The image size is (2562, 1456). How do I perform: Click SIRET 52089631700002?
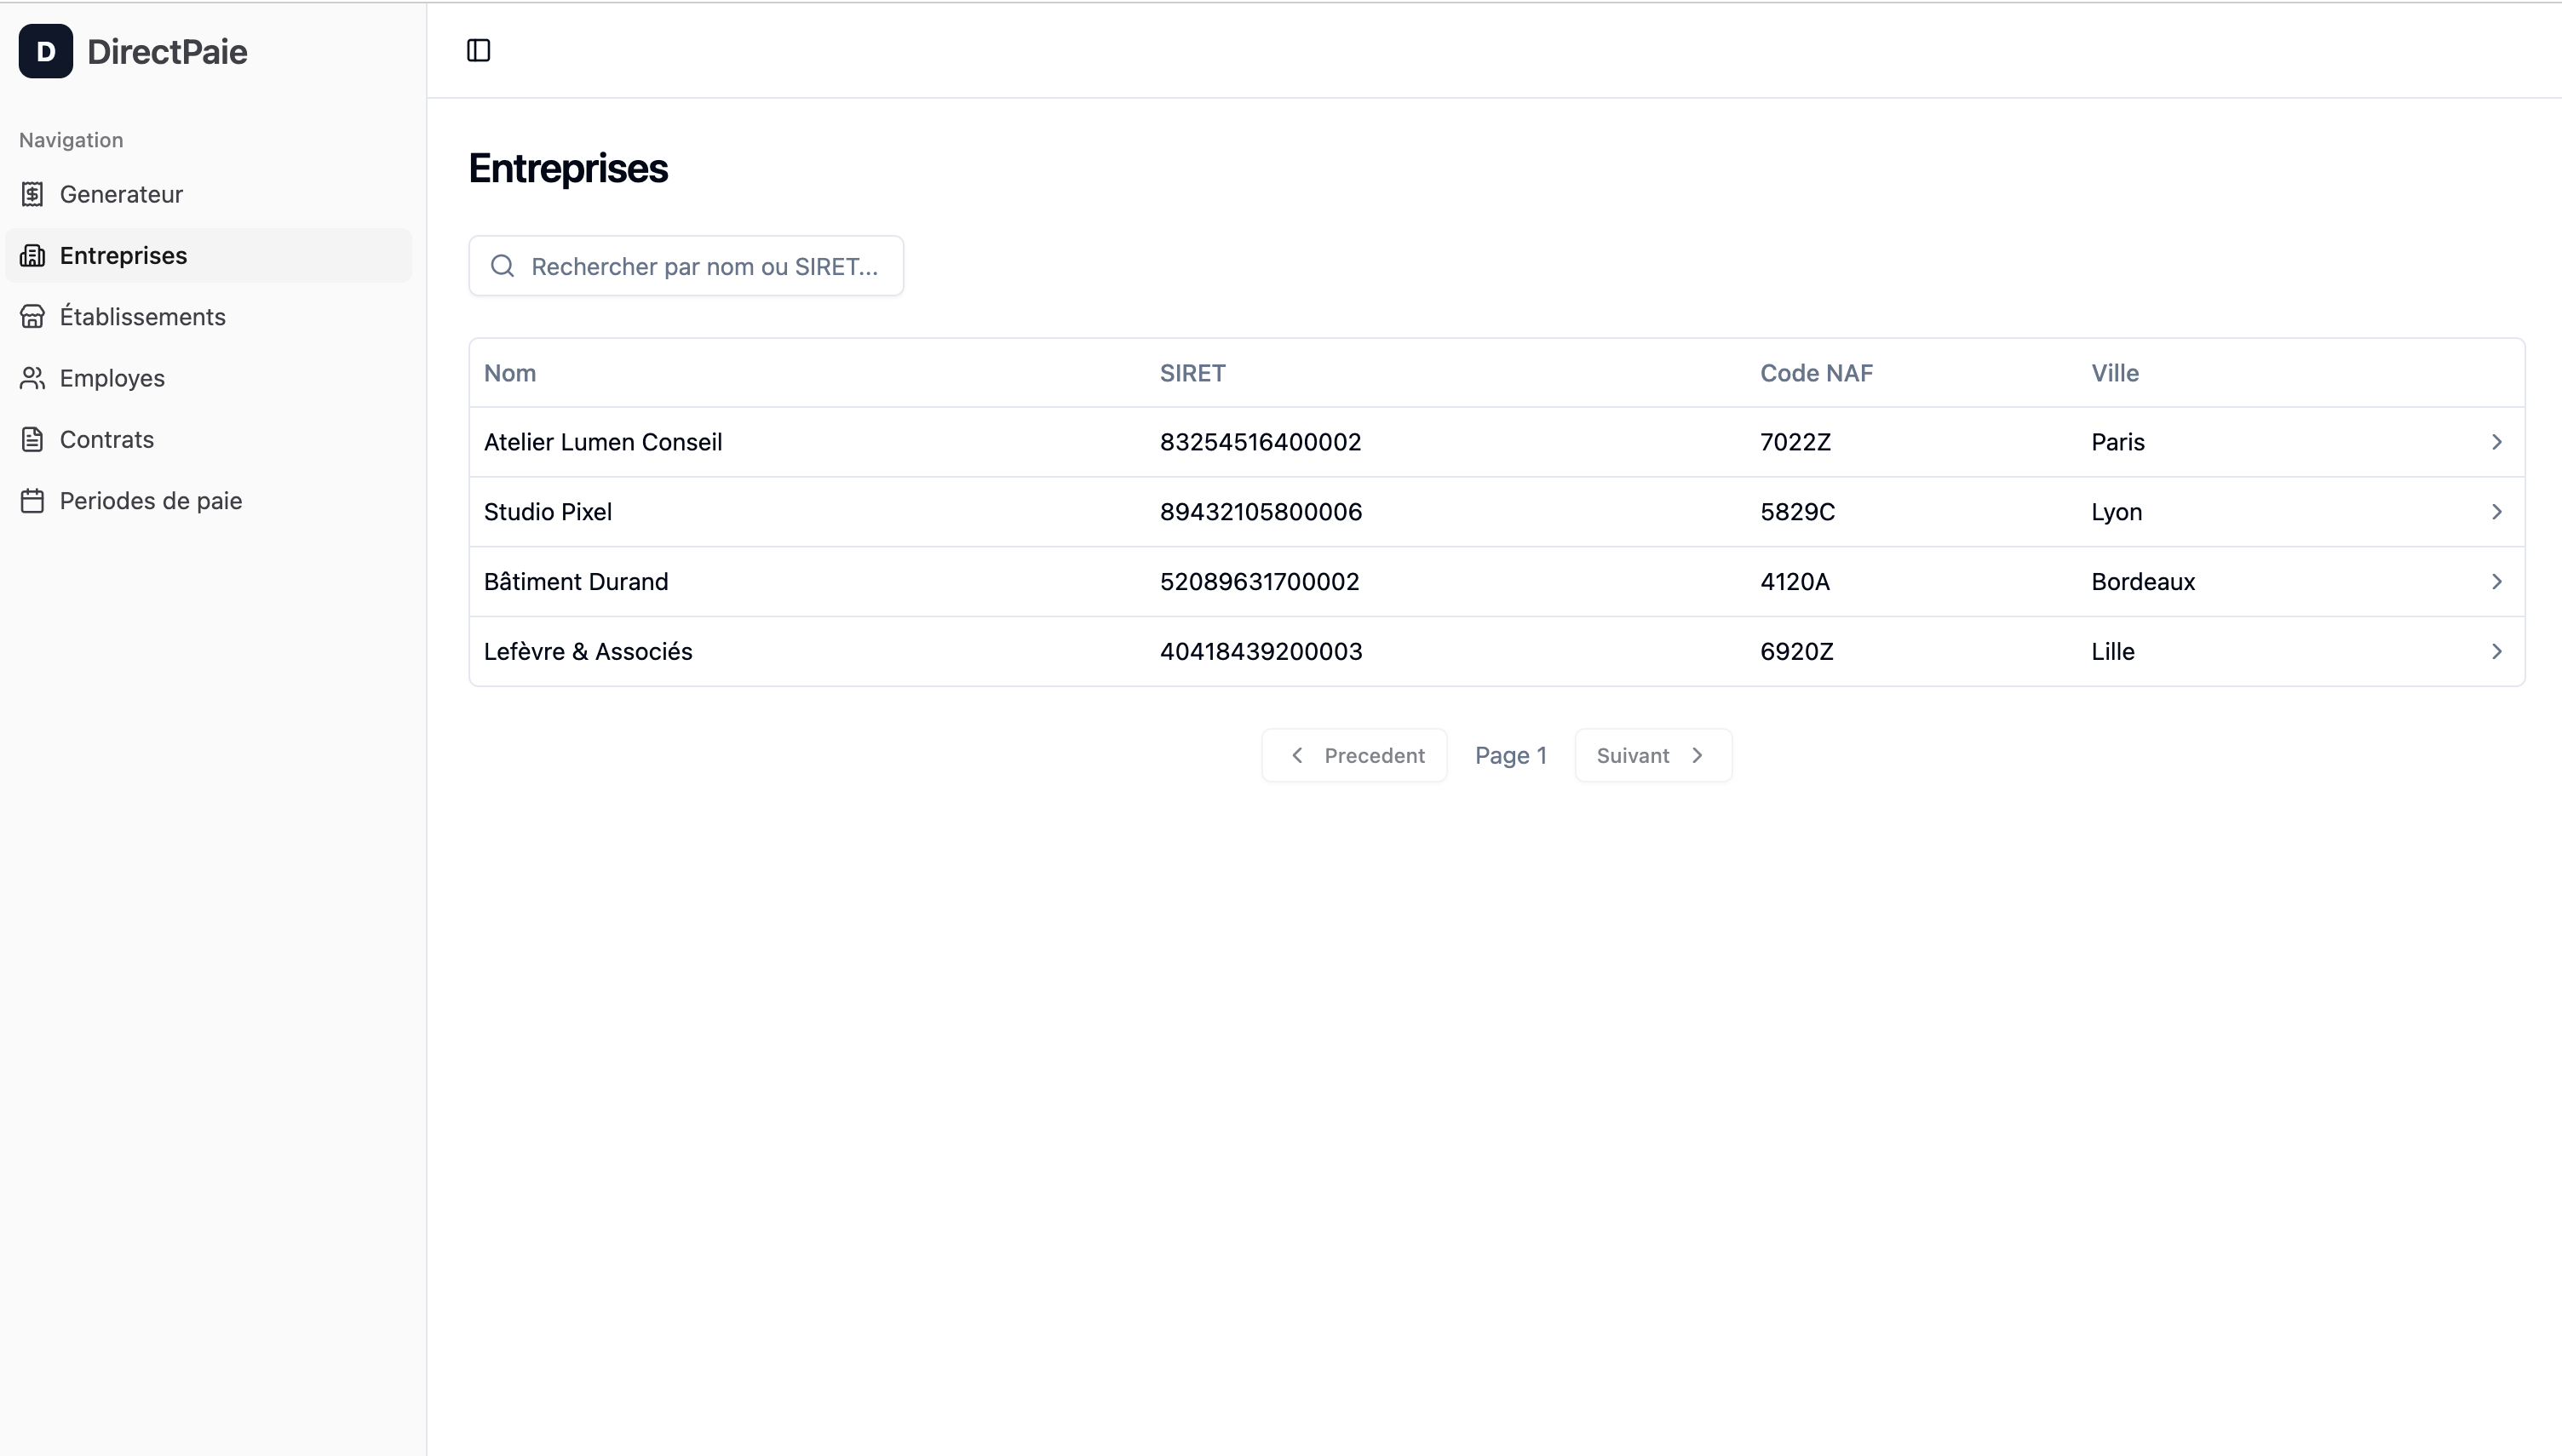(1259, 582)
